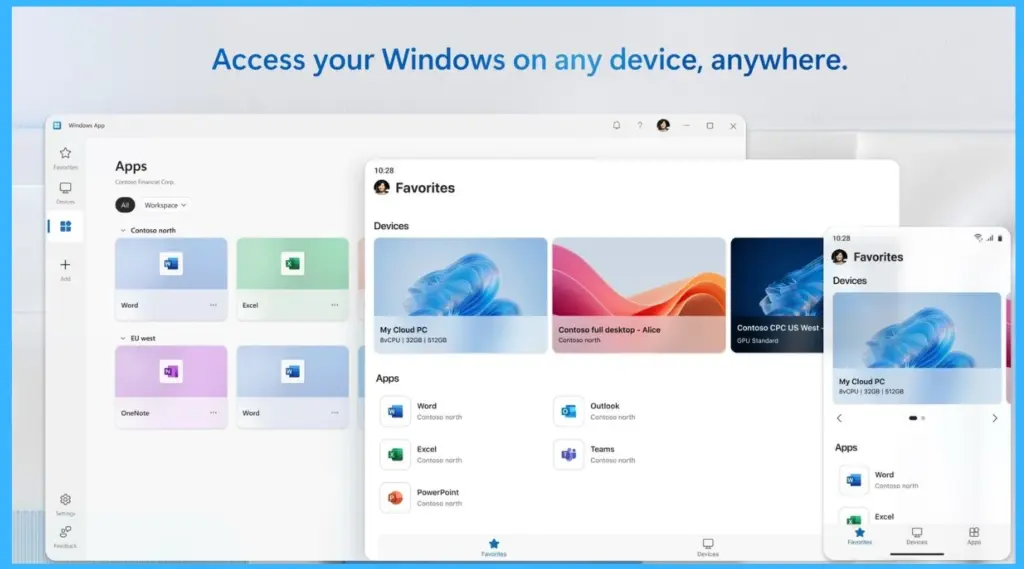1024x569 pixels.
Task: Launch Word in phone apps list
Action: [x=879, y=480]
